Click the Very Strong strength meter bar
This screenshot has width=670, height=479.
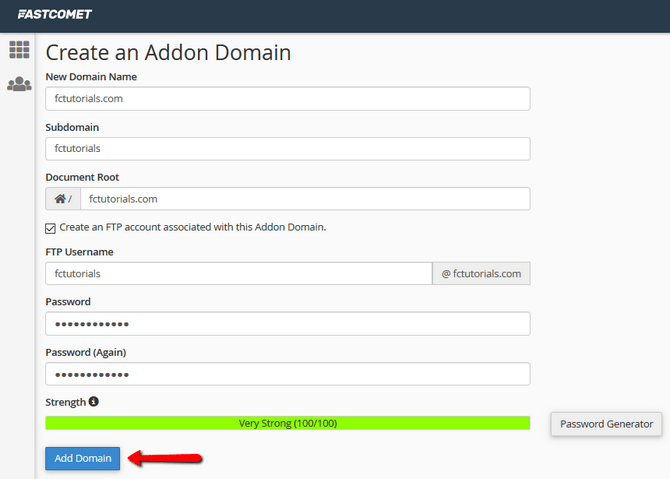pyautogui.click(x=287, y=423)
